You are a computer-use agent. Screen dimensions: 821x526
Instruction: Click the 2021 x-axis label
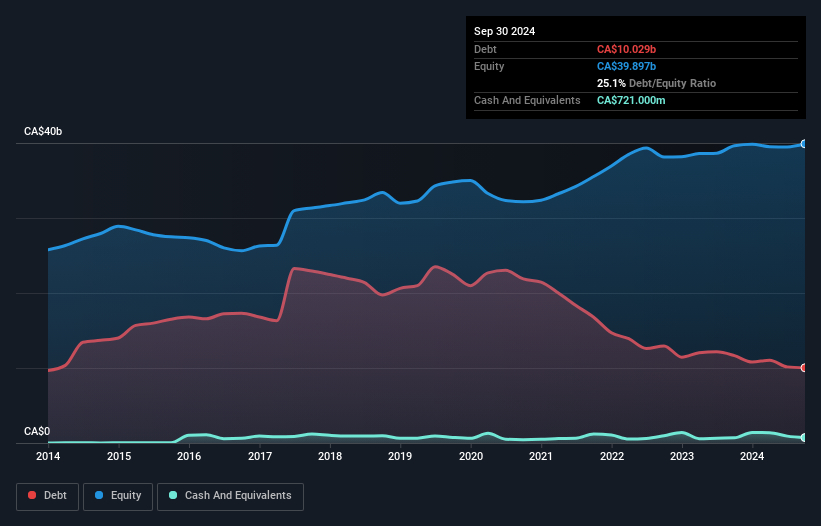coord(541,456)
